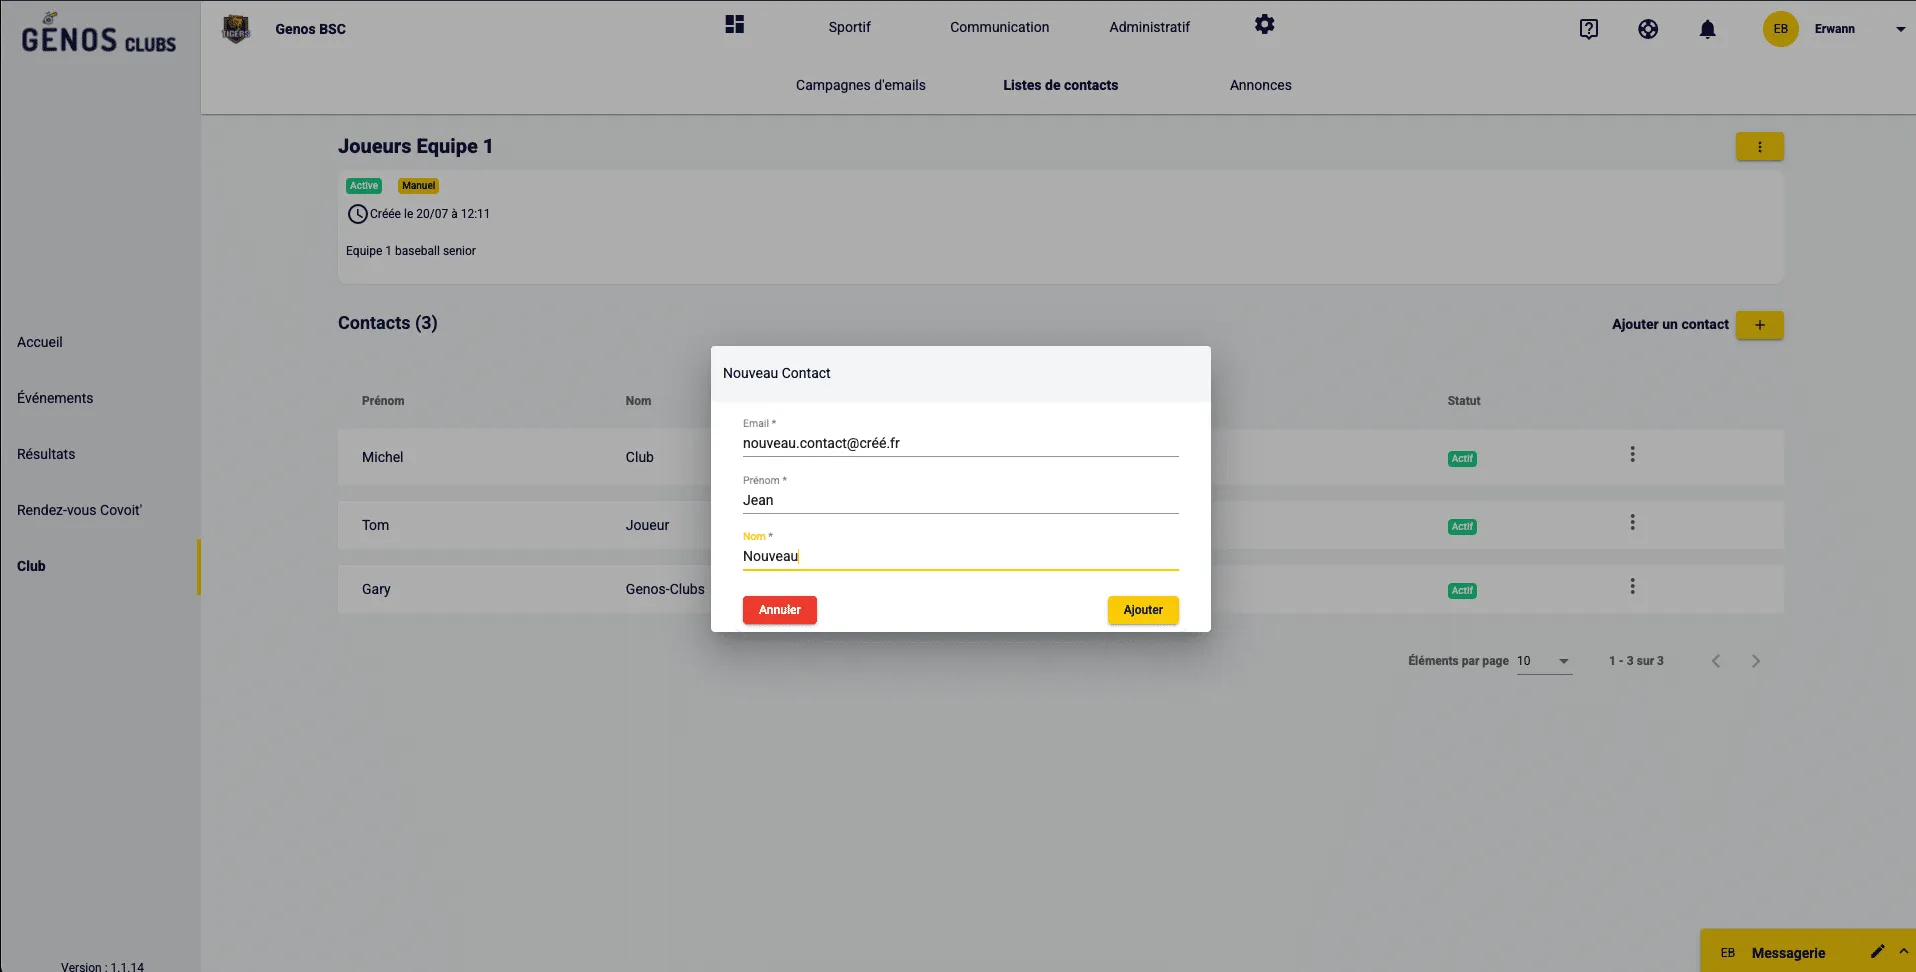Cancel the dialog with Annuler
The height and width of the screenshot is (972, 1916).
pyautogui.click(x=779, y=610)
